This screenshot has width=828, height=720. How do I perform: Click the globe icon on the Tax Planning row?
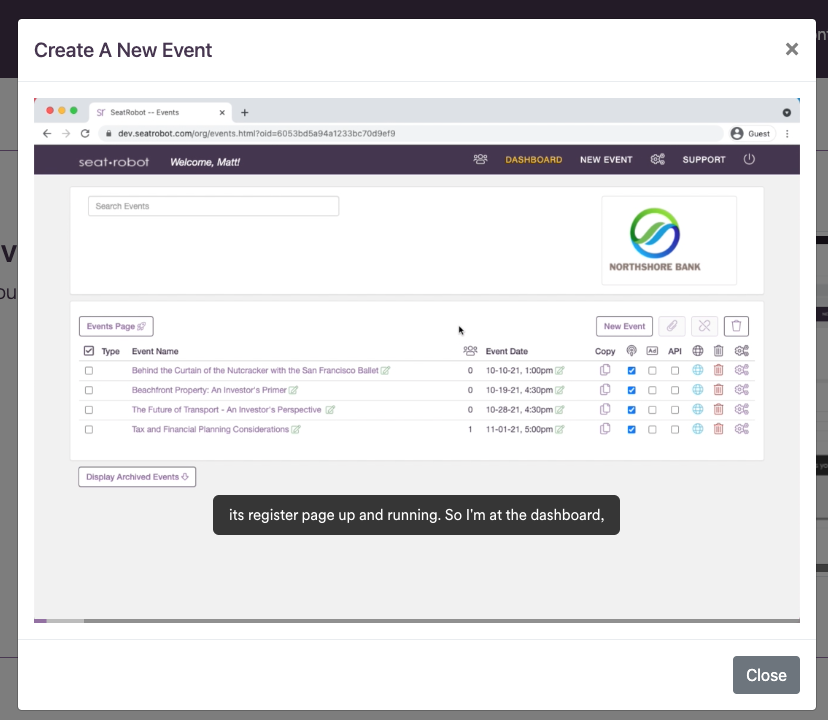pyautogui.click(x=697, y=428)
